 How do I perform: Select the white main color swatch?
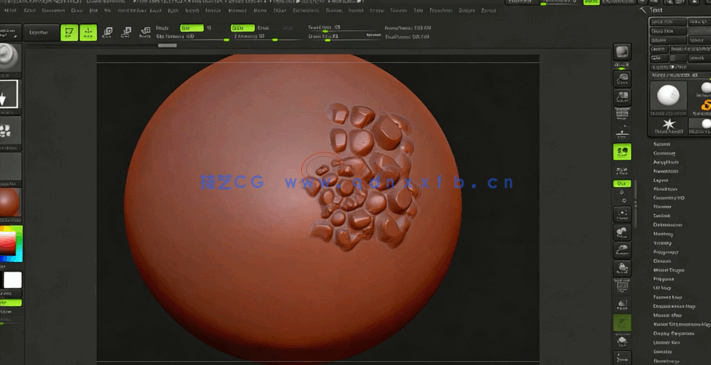tap(13, 280)
